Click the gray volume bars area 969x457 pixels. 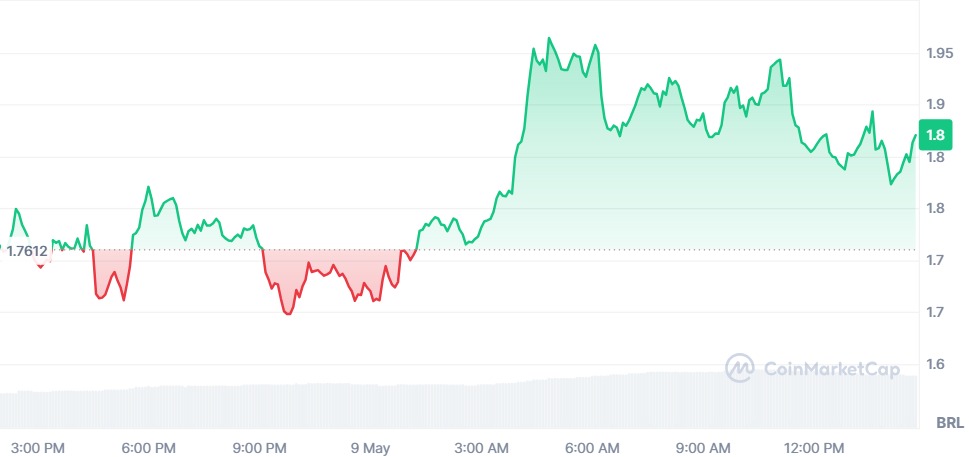(459, 401)
